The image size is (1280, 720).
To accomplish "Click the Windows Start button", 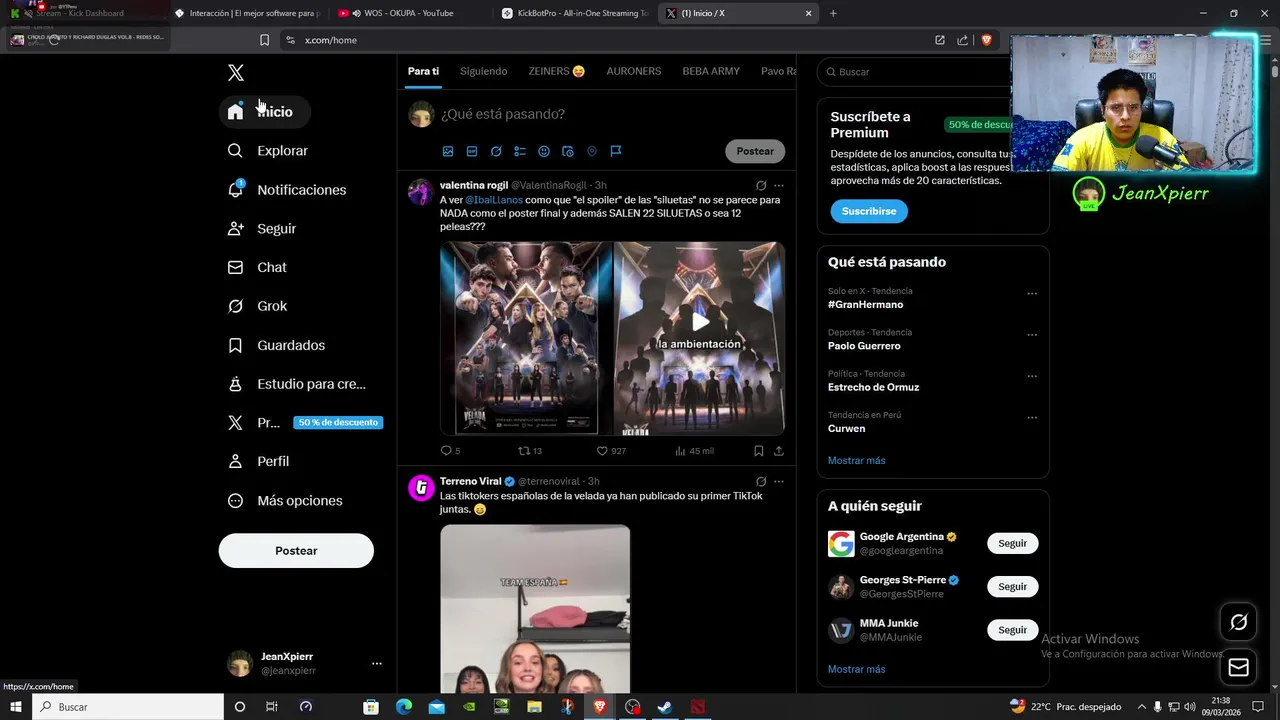I will (16, 707).
